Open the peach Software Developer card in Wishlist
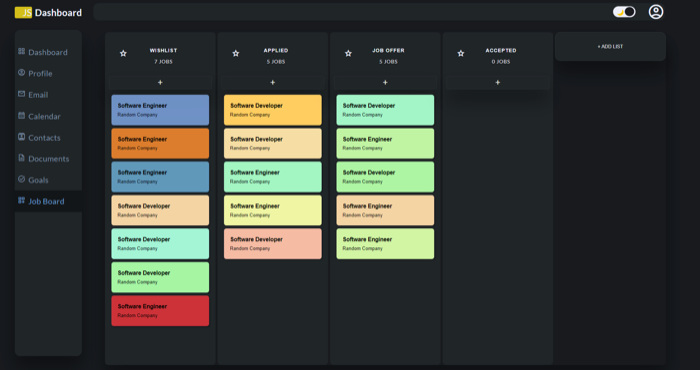This screenshot has width=700, height=370. (160, 210)
